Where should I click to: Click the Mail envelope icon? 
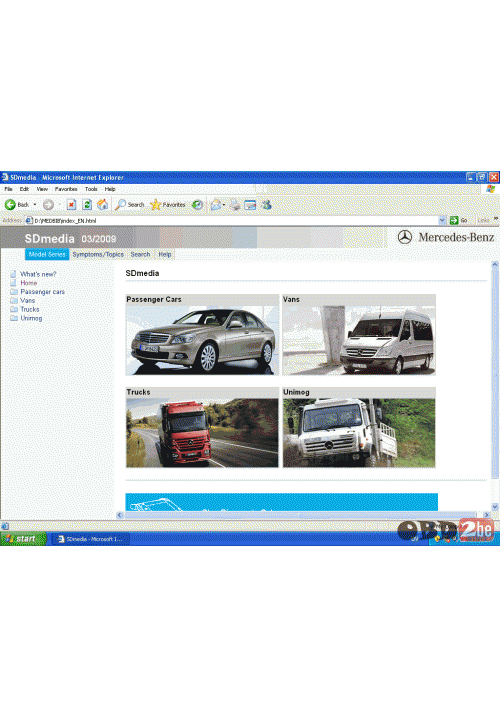[x=216, y=205]
